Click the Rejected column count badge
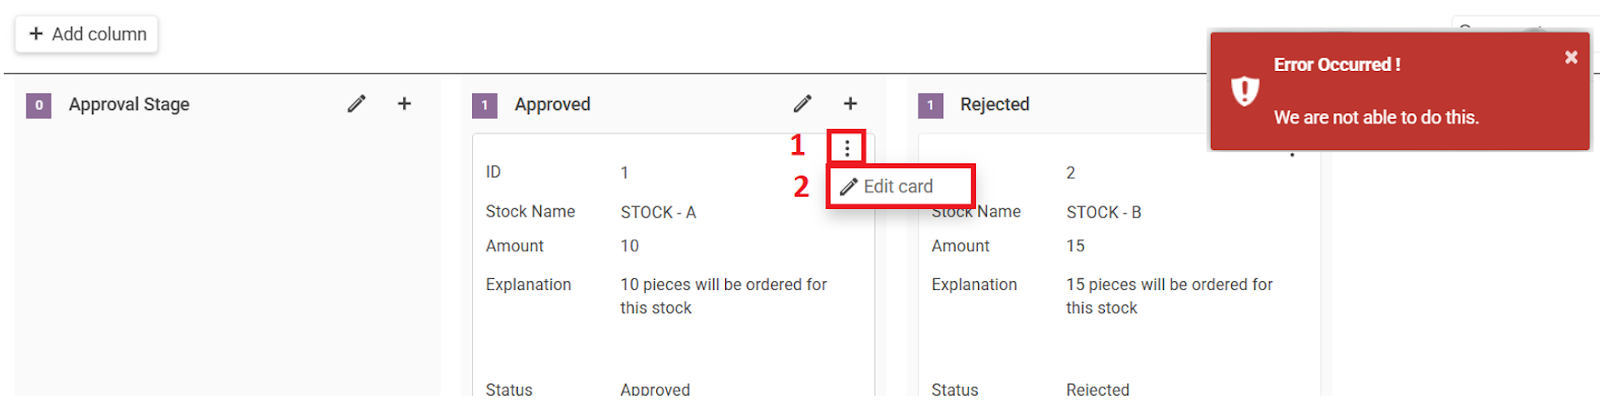This screenshot has height=408, width=1600. click(x=931, y=105)
